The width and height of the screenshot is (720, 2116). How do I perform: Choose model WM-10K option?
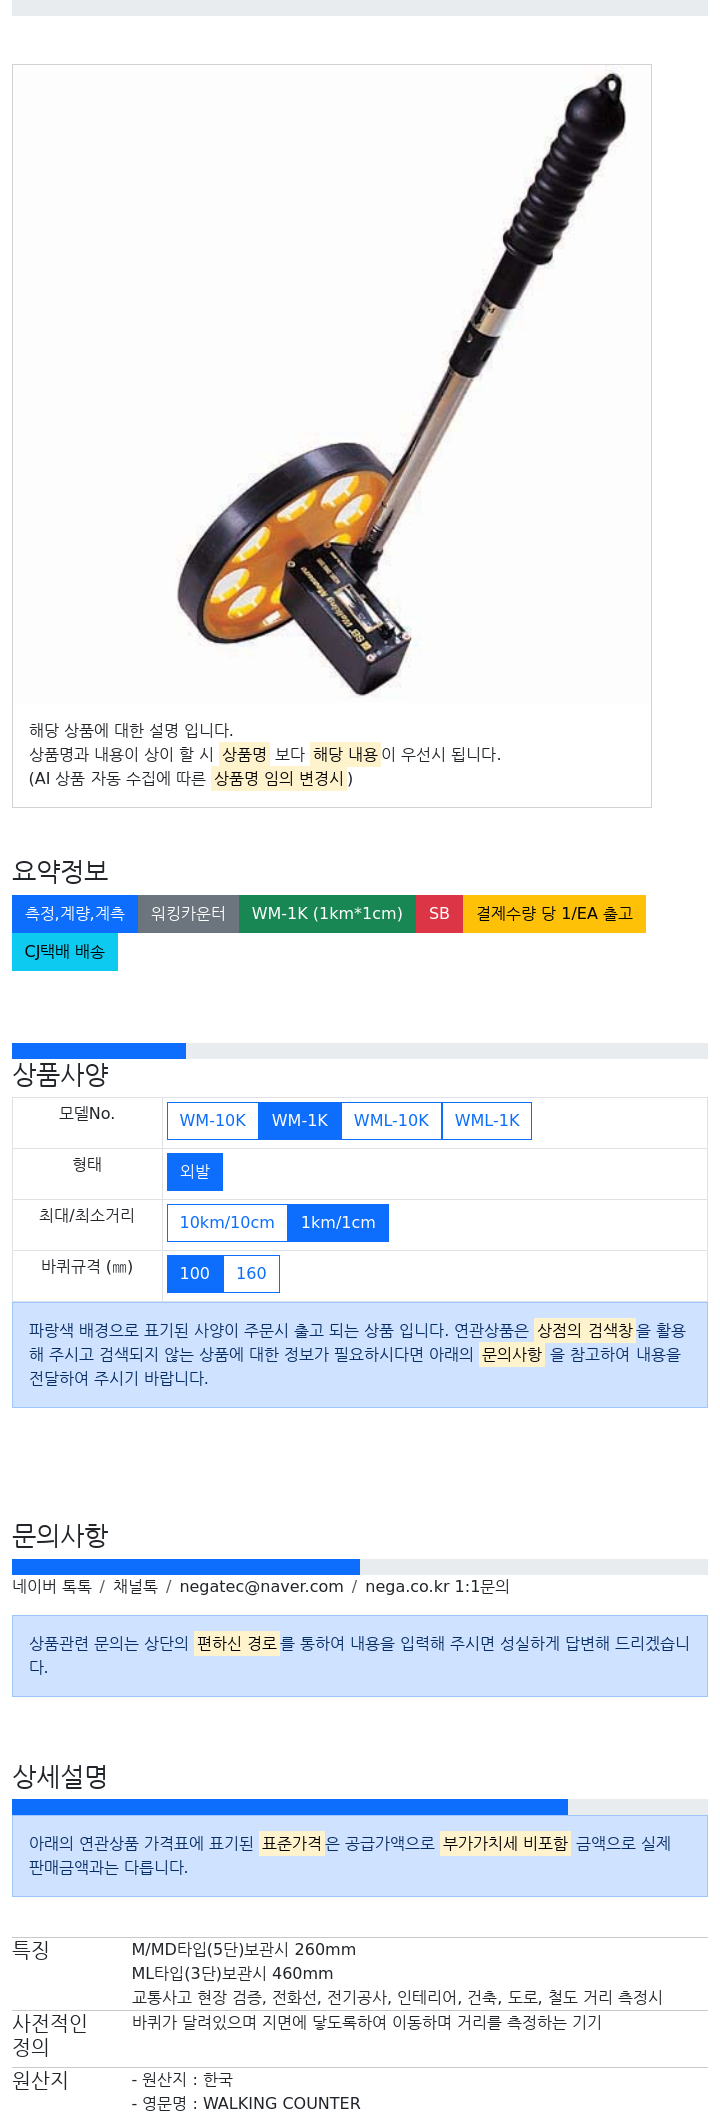pos(213,1121)
